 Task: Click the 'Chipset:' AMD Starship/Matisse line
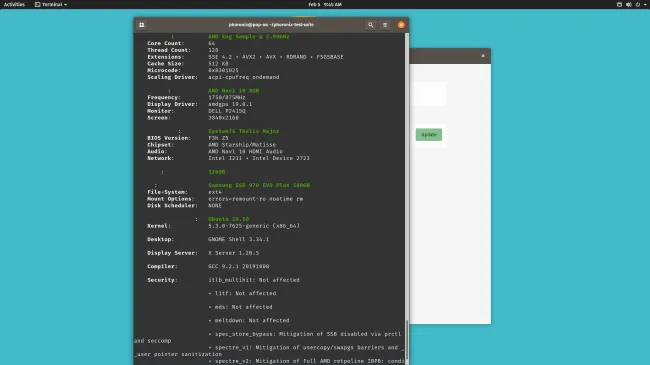211,145
